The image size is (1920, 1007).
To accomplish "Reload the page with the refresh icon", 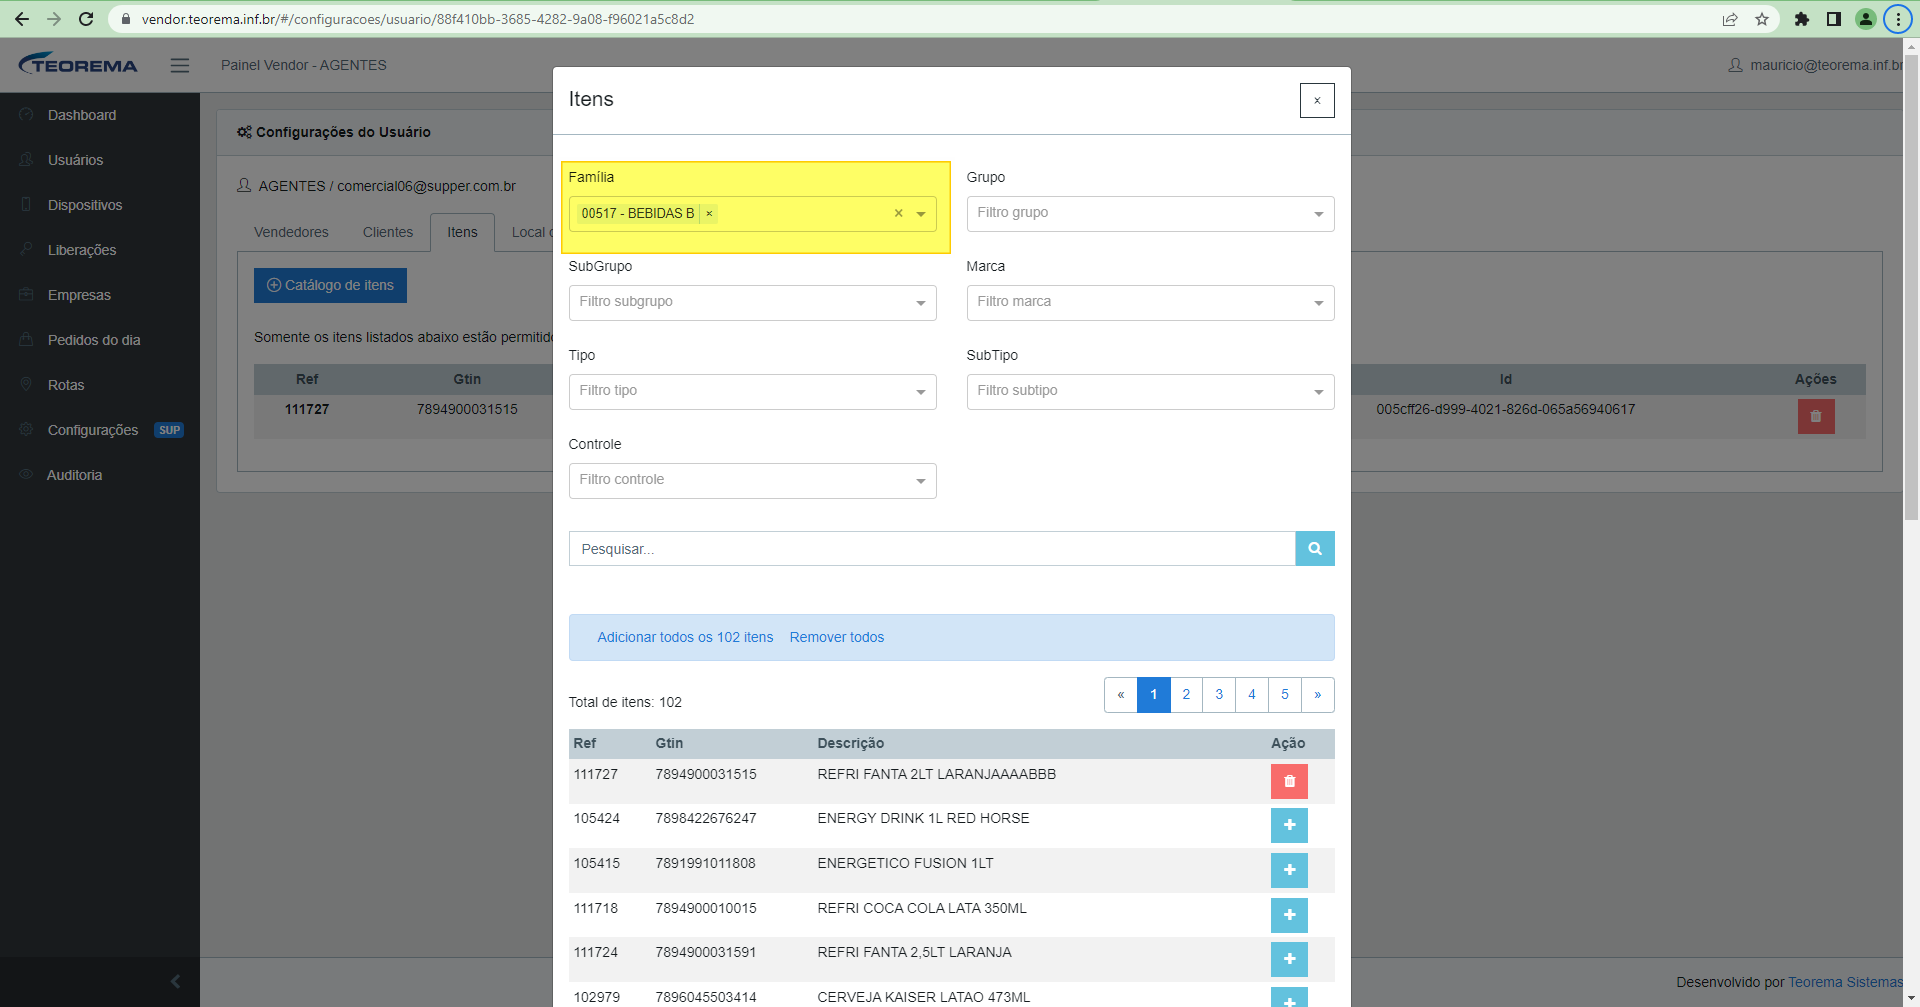I will tap(86, 19).
